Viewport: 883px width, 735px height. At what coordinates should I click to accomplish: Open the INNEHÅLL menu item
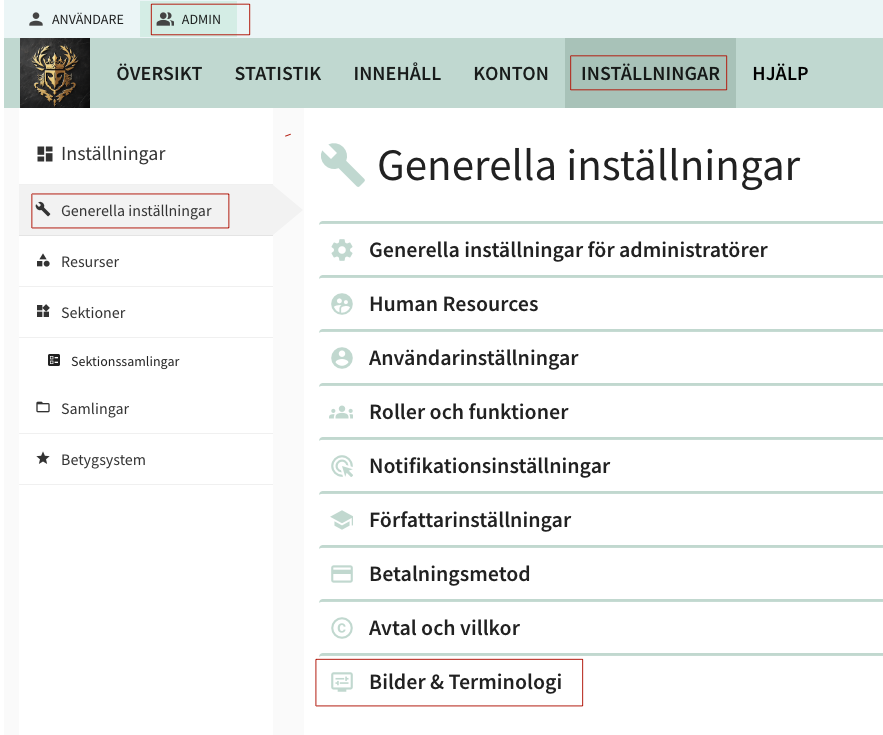(396, 72)
